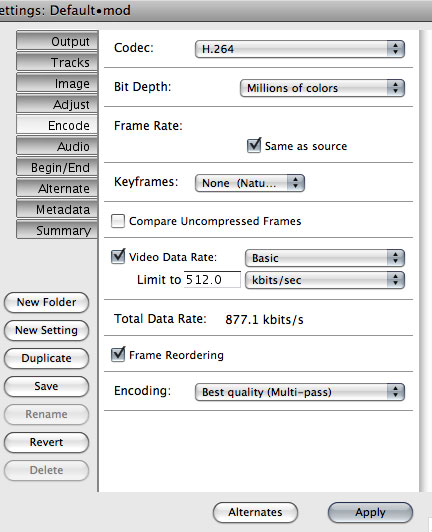Open the Encoding Best quality dropdown

click(300, 392)
